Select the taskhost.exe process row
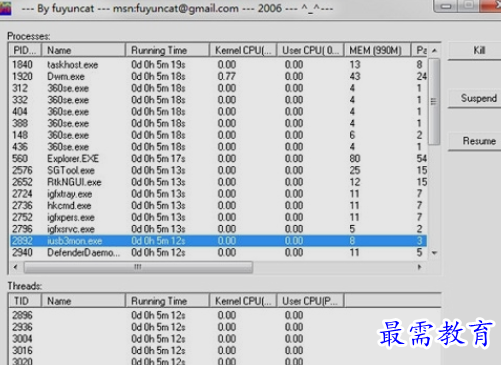 point(218,65)
